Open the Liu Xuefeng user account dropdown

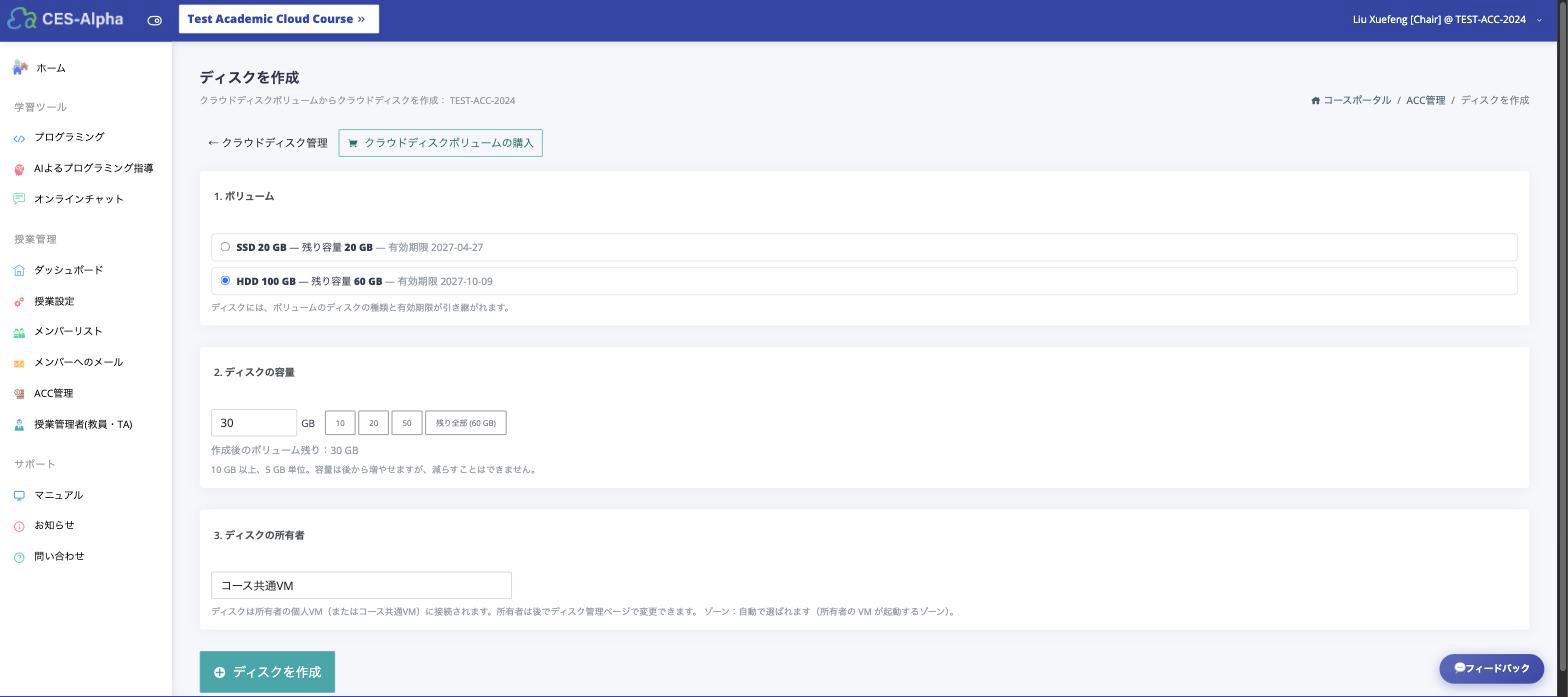point(1446,19)
